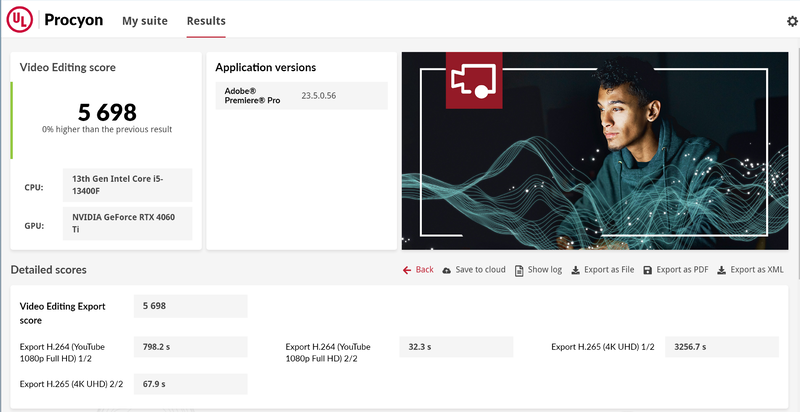The image size is (800, 412).
Task: Choose the Export as File label
Action: [x=609, y=270]
